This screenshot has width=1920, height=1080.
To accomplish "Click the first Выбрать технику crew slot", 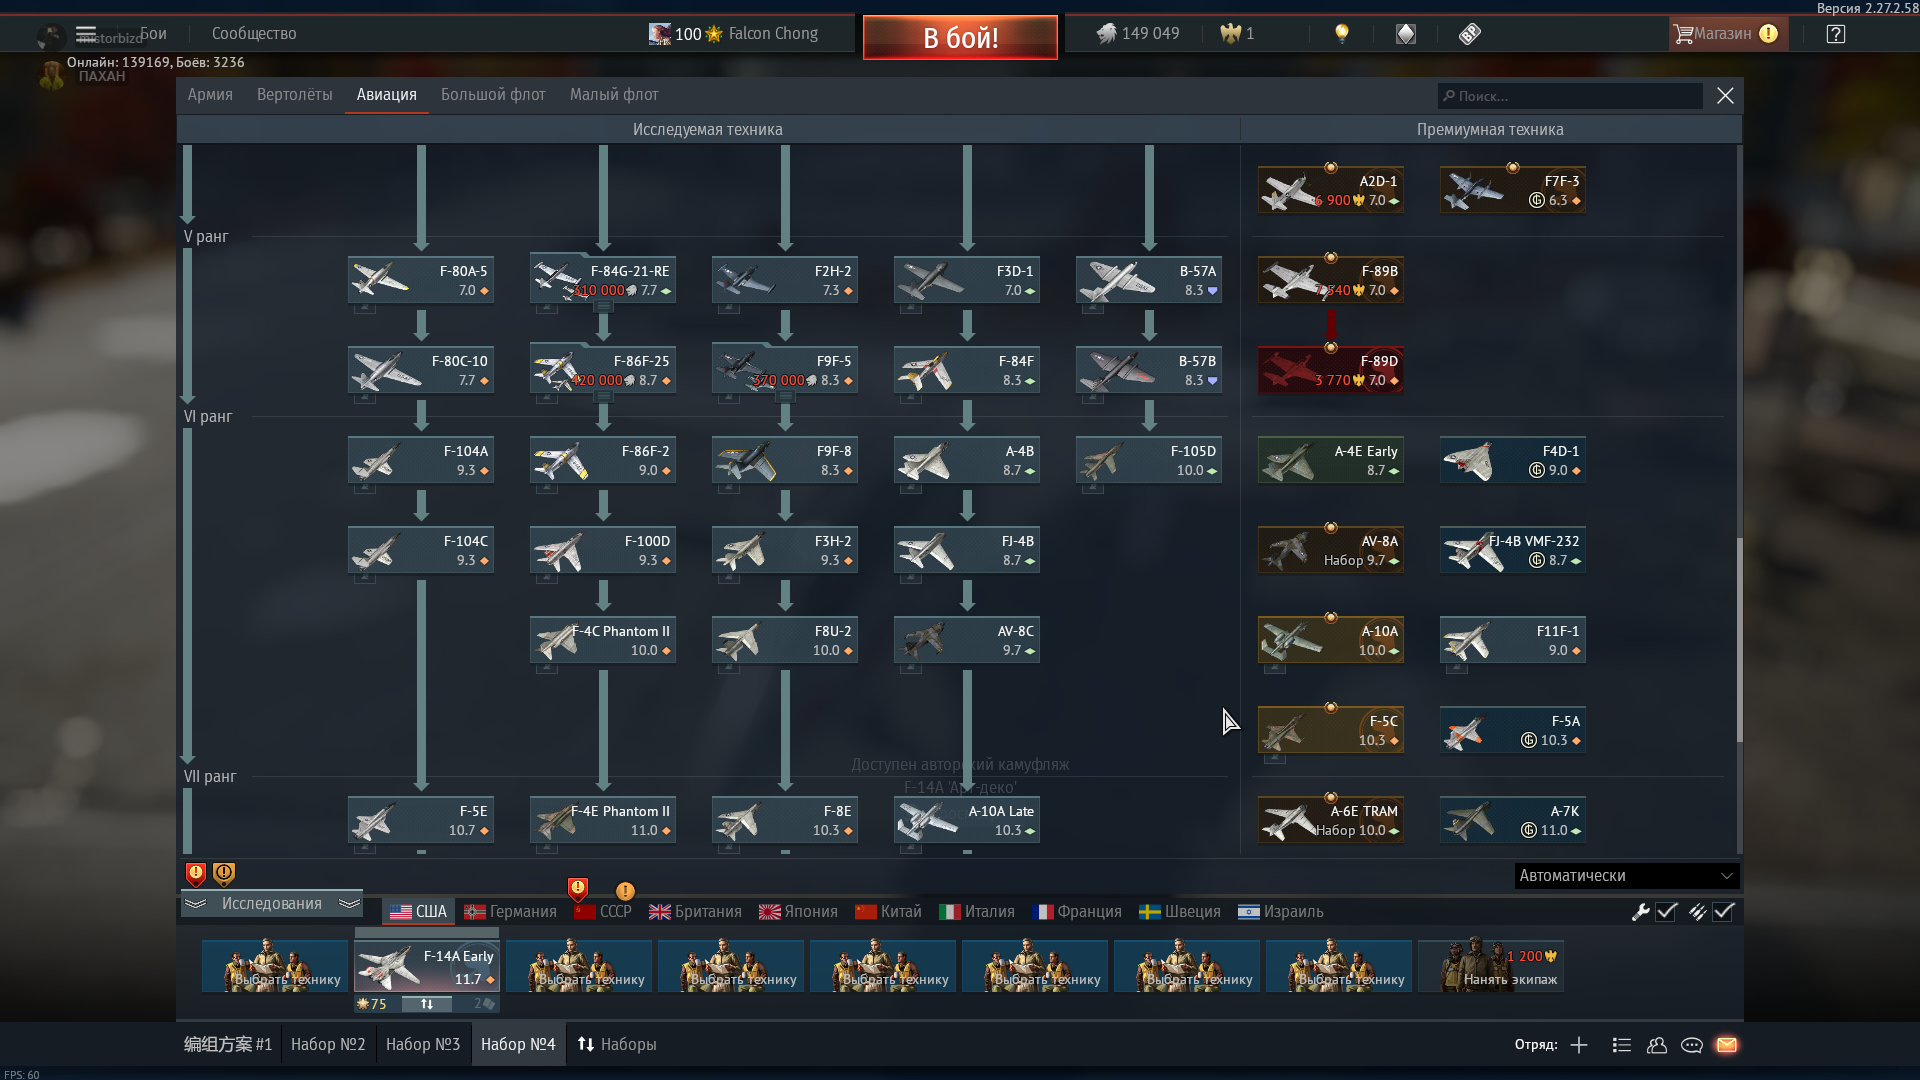I will pos(275,966).
